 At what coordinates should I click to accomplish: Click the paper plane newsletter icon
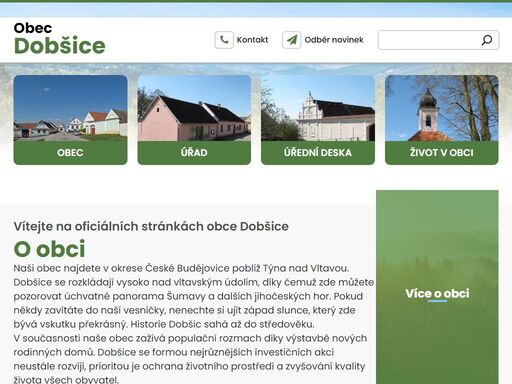[292, 40]
